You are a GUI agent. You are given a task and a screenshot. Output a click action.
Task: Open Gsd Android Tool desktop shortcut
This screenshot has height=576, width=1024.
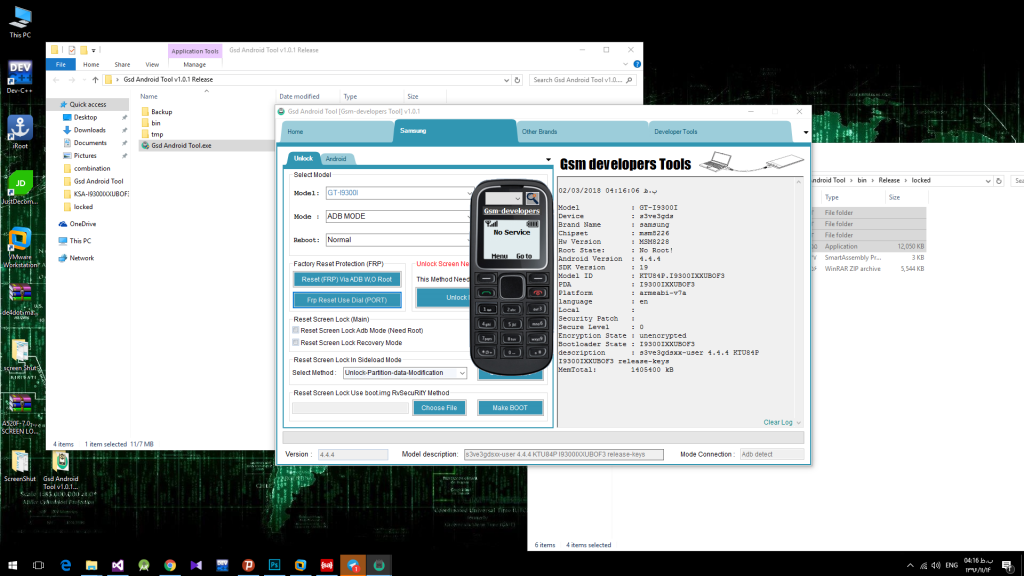click(x=61, y=471)
